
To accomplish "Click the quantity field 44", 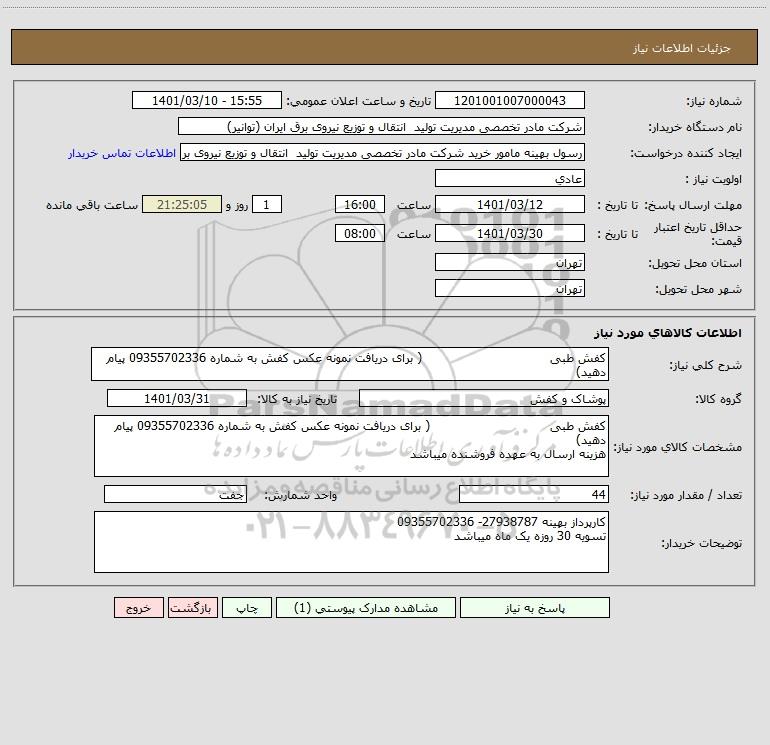I will click(x=534, y=494).
